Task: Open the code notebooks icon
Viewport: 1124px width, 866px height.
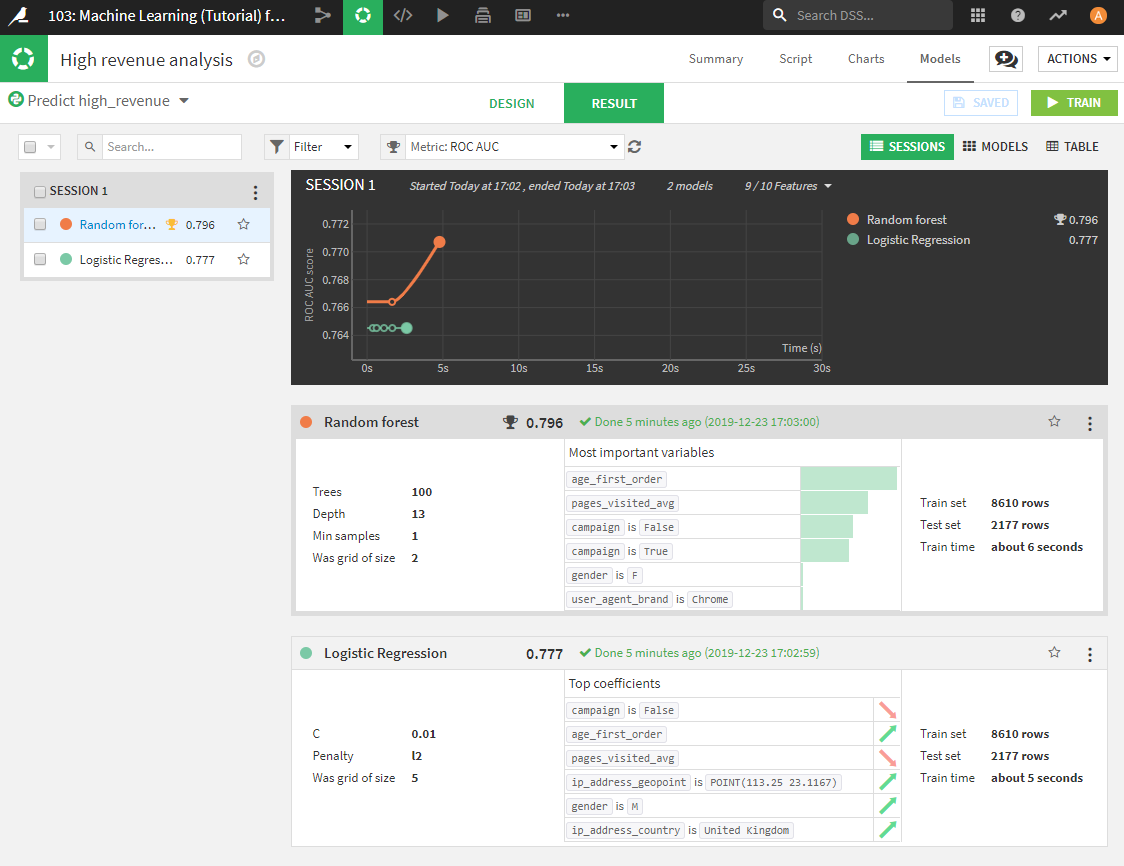Action: (x=403, y=15)
